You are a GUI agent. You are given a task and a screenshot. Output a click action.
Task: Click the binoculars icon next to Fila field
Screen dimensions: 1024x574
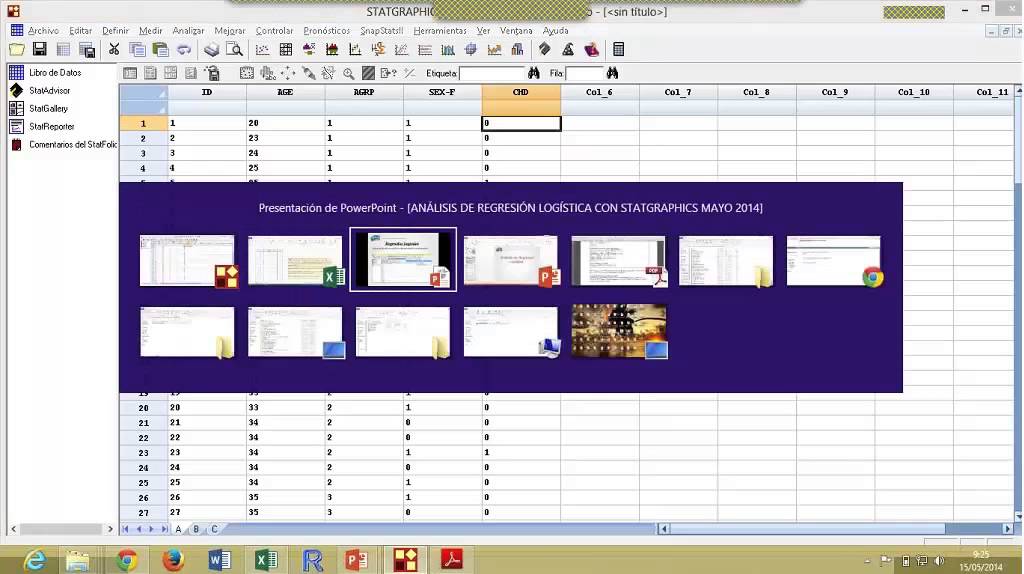(x=612, y=73)
